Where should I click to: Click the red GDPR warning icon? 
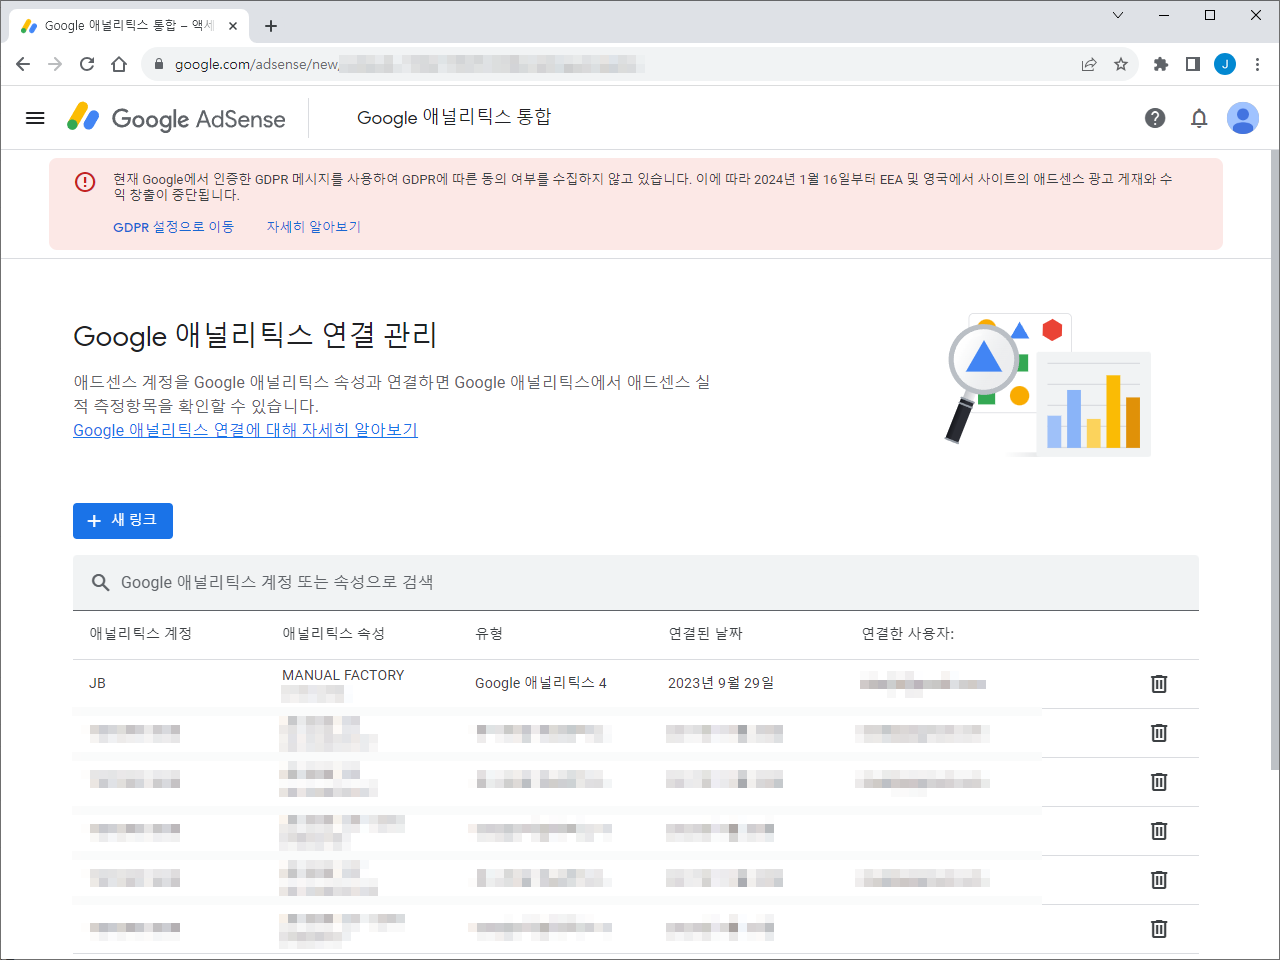tap(85, 181)
